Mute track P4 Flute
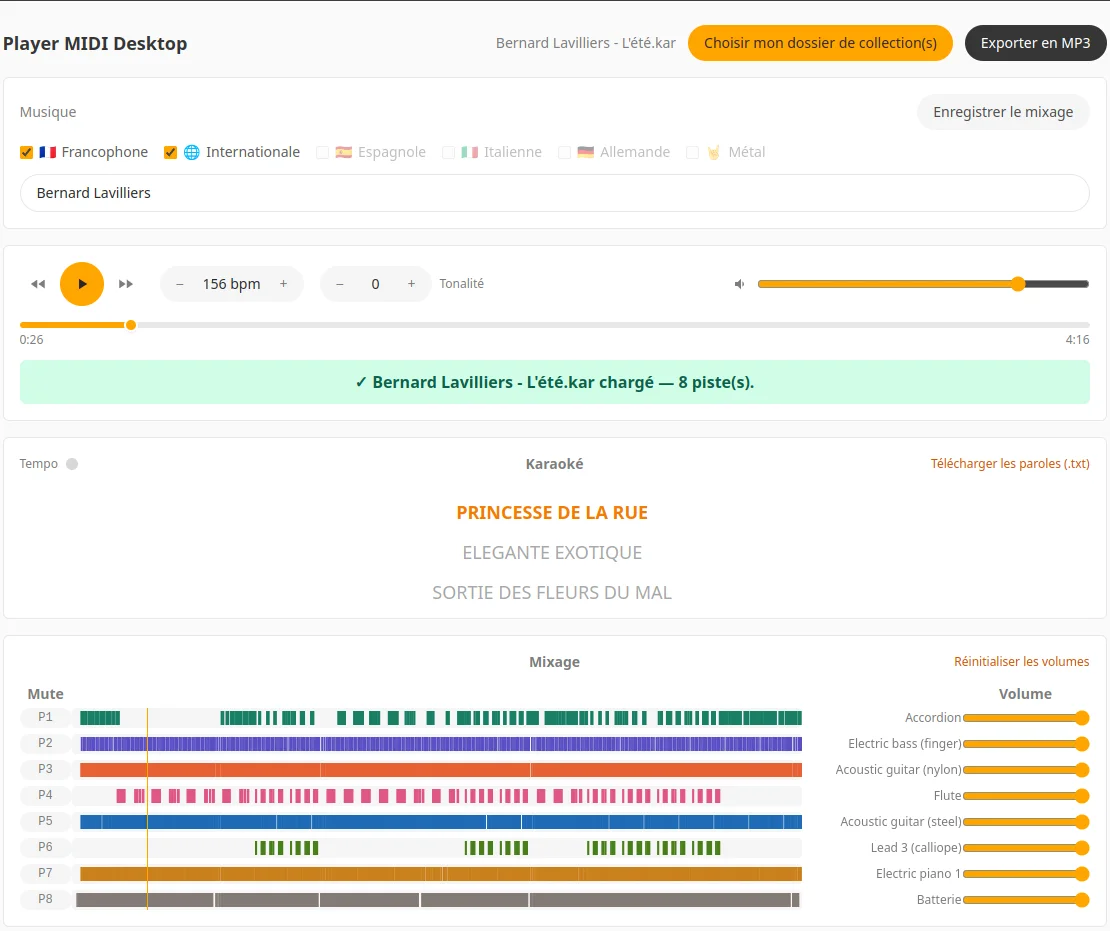This screenshot has height=931, width=1110. (x=45, y=795)
